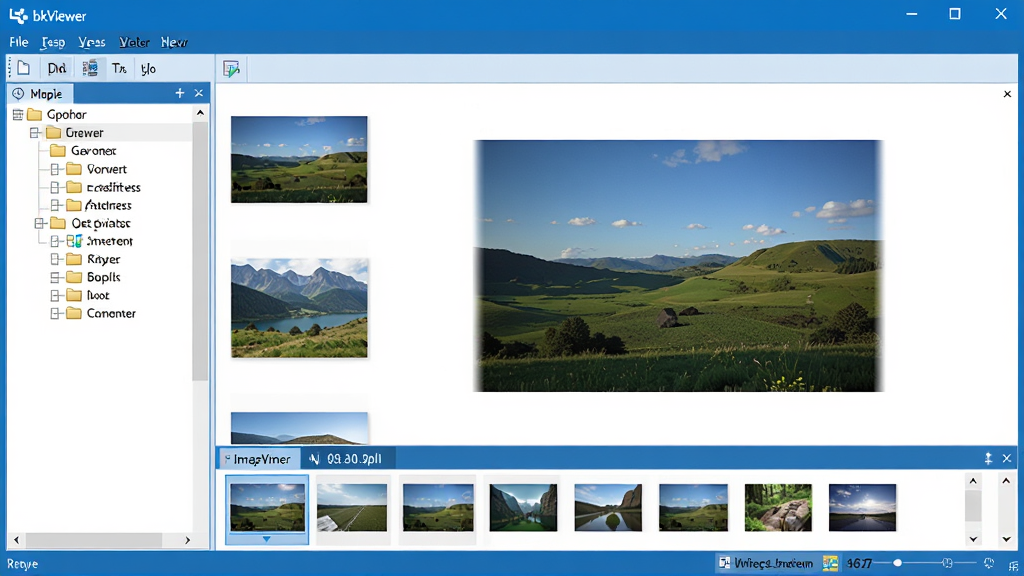The image size is (1024, 576).
Task: Expand the Rayer folder node
Action: click(56, 259)
